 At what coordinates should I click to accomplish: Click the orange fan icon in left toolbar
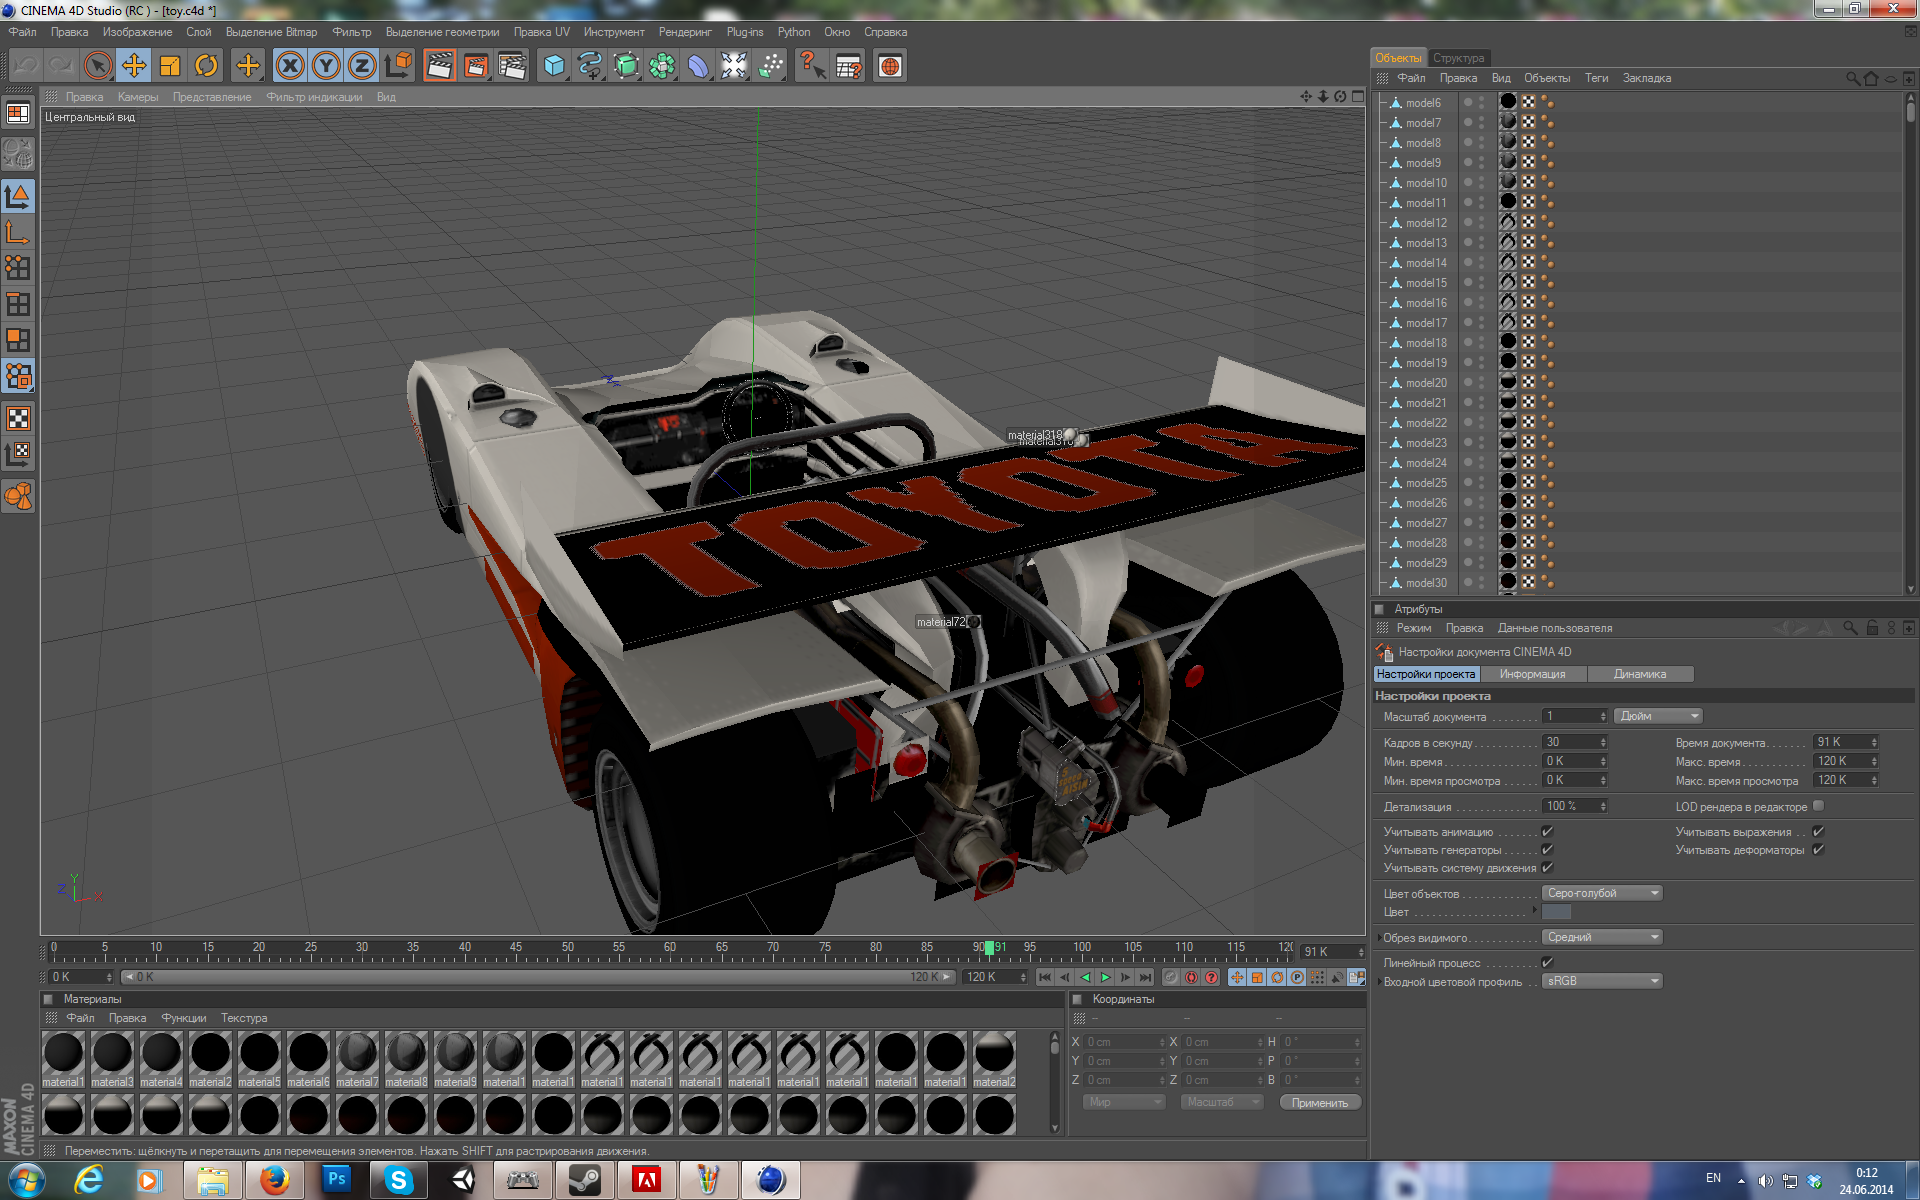click(18, 496)
